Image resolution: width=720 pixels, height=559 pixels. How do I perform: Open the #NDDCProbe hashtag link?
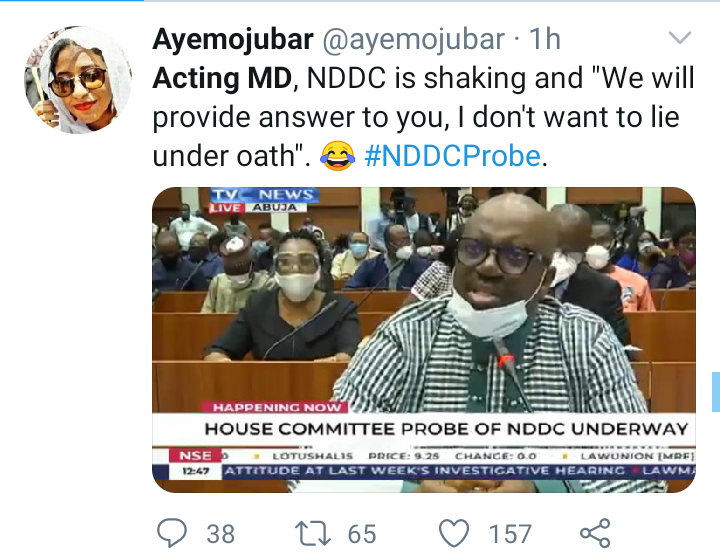[452, 156]
